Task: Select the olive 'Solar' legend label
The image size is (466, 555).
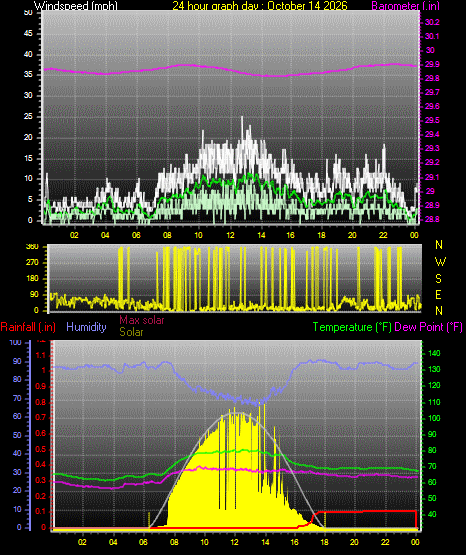Action: [x=131, y=332]
